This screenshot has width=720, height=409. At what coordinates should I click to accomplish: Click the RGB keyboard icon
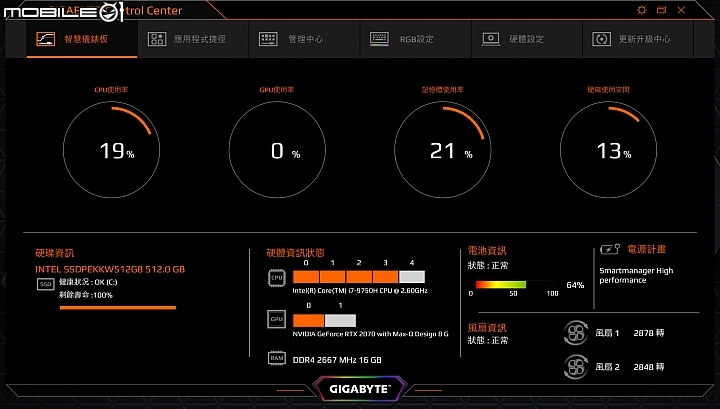(x=379, y=39)
